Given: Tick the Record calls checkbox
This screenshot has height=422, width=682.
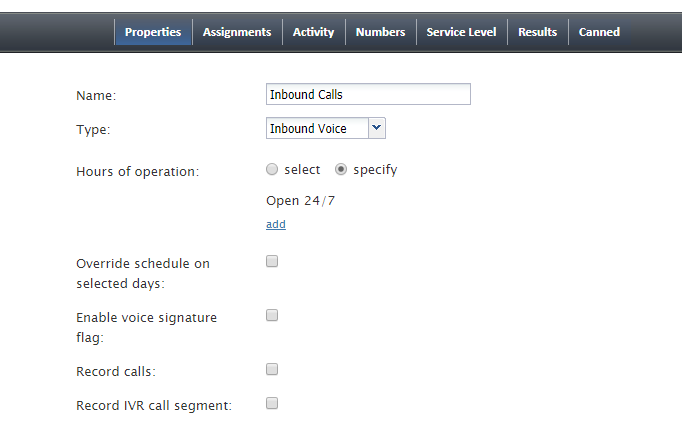Looking at the screenshot, I should (x=272, y=369).
